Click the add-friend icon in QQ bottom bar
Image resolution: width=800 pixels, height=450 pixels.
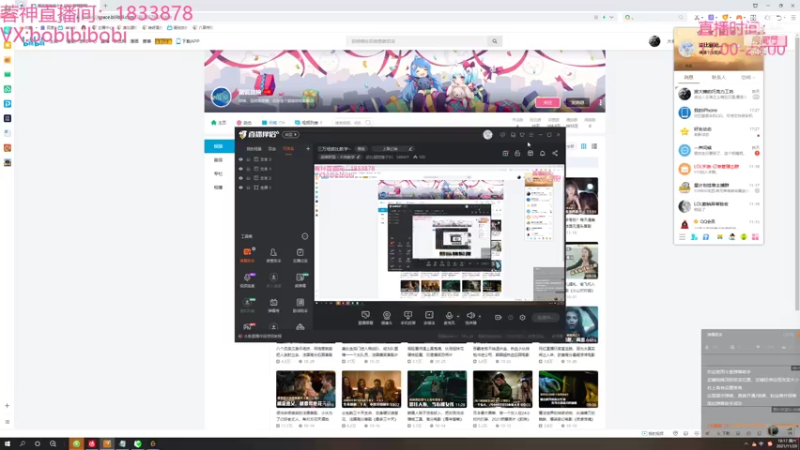694,237
